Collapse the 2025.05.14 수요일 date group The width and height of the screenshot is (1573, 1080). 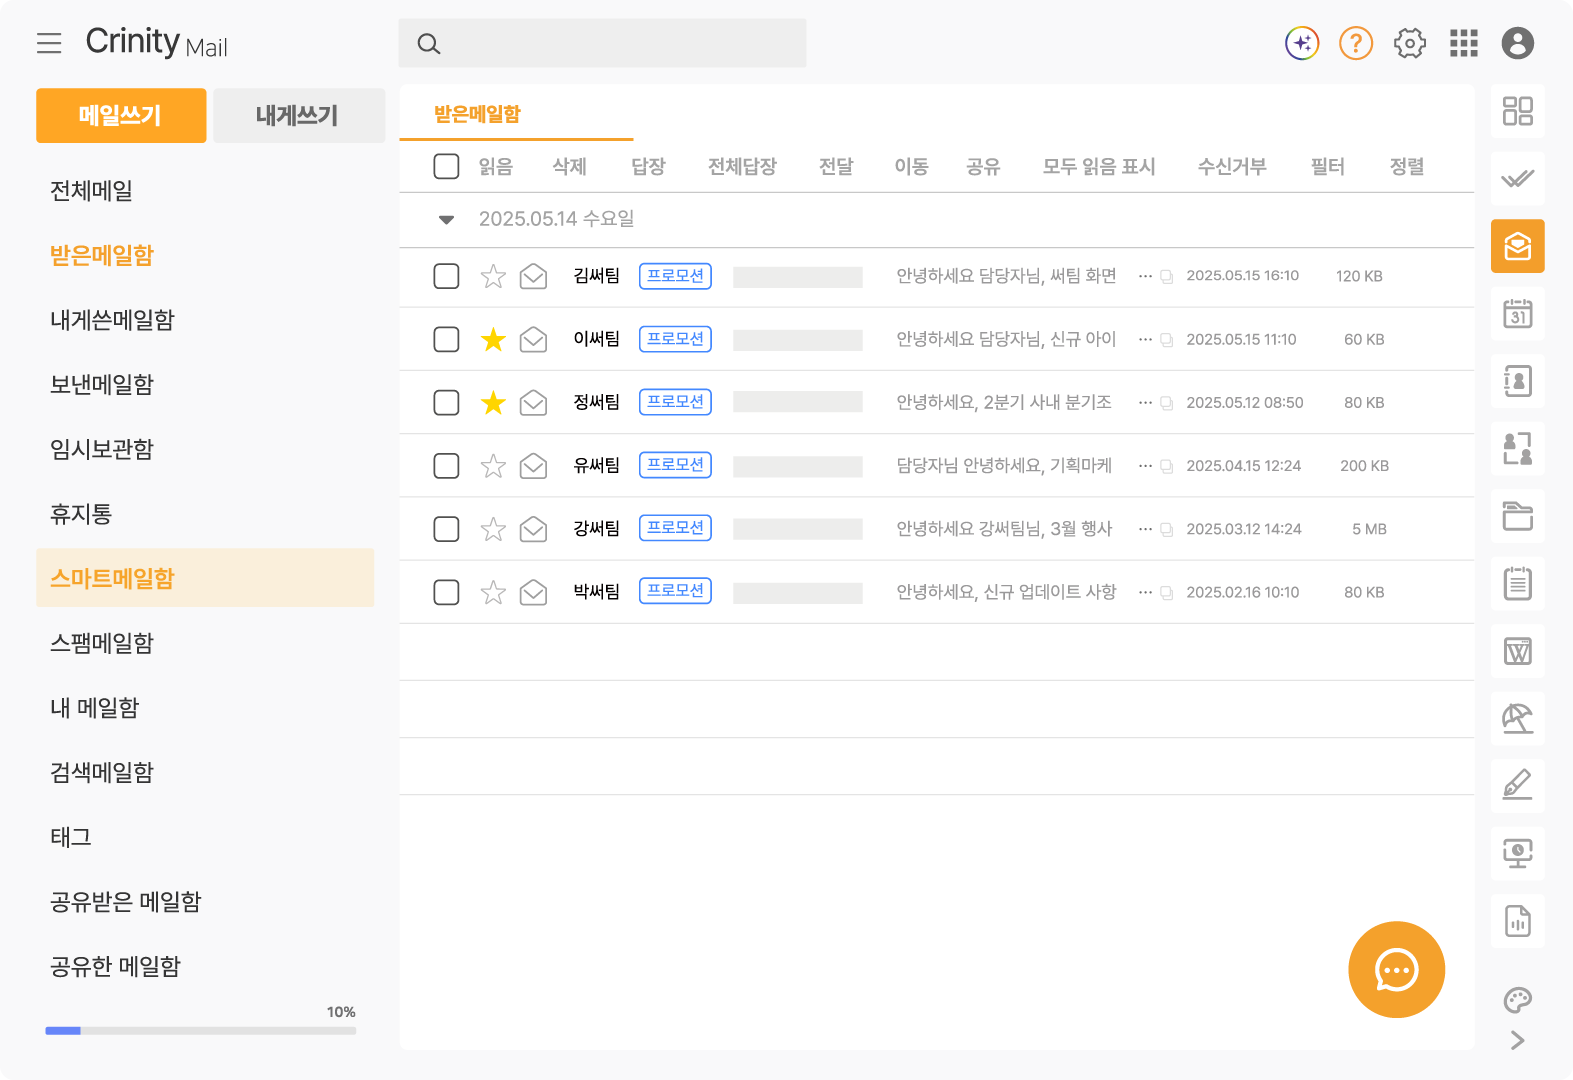pos(447,220)
